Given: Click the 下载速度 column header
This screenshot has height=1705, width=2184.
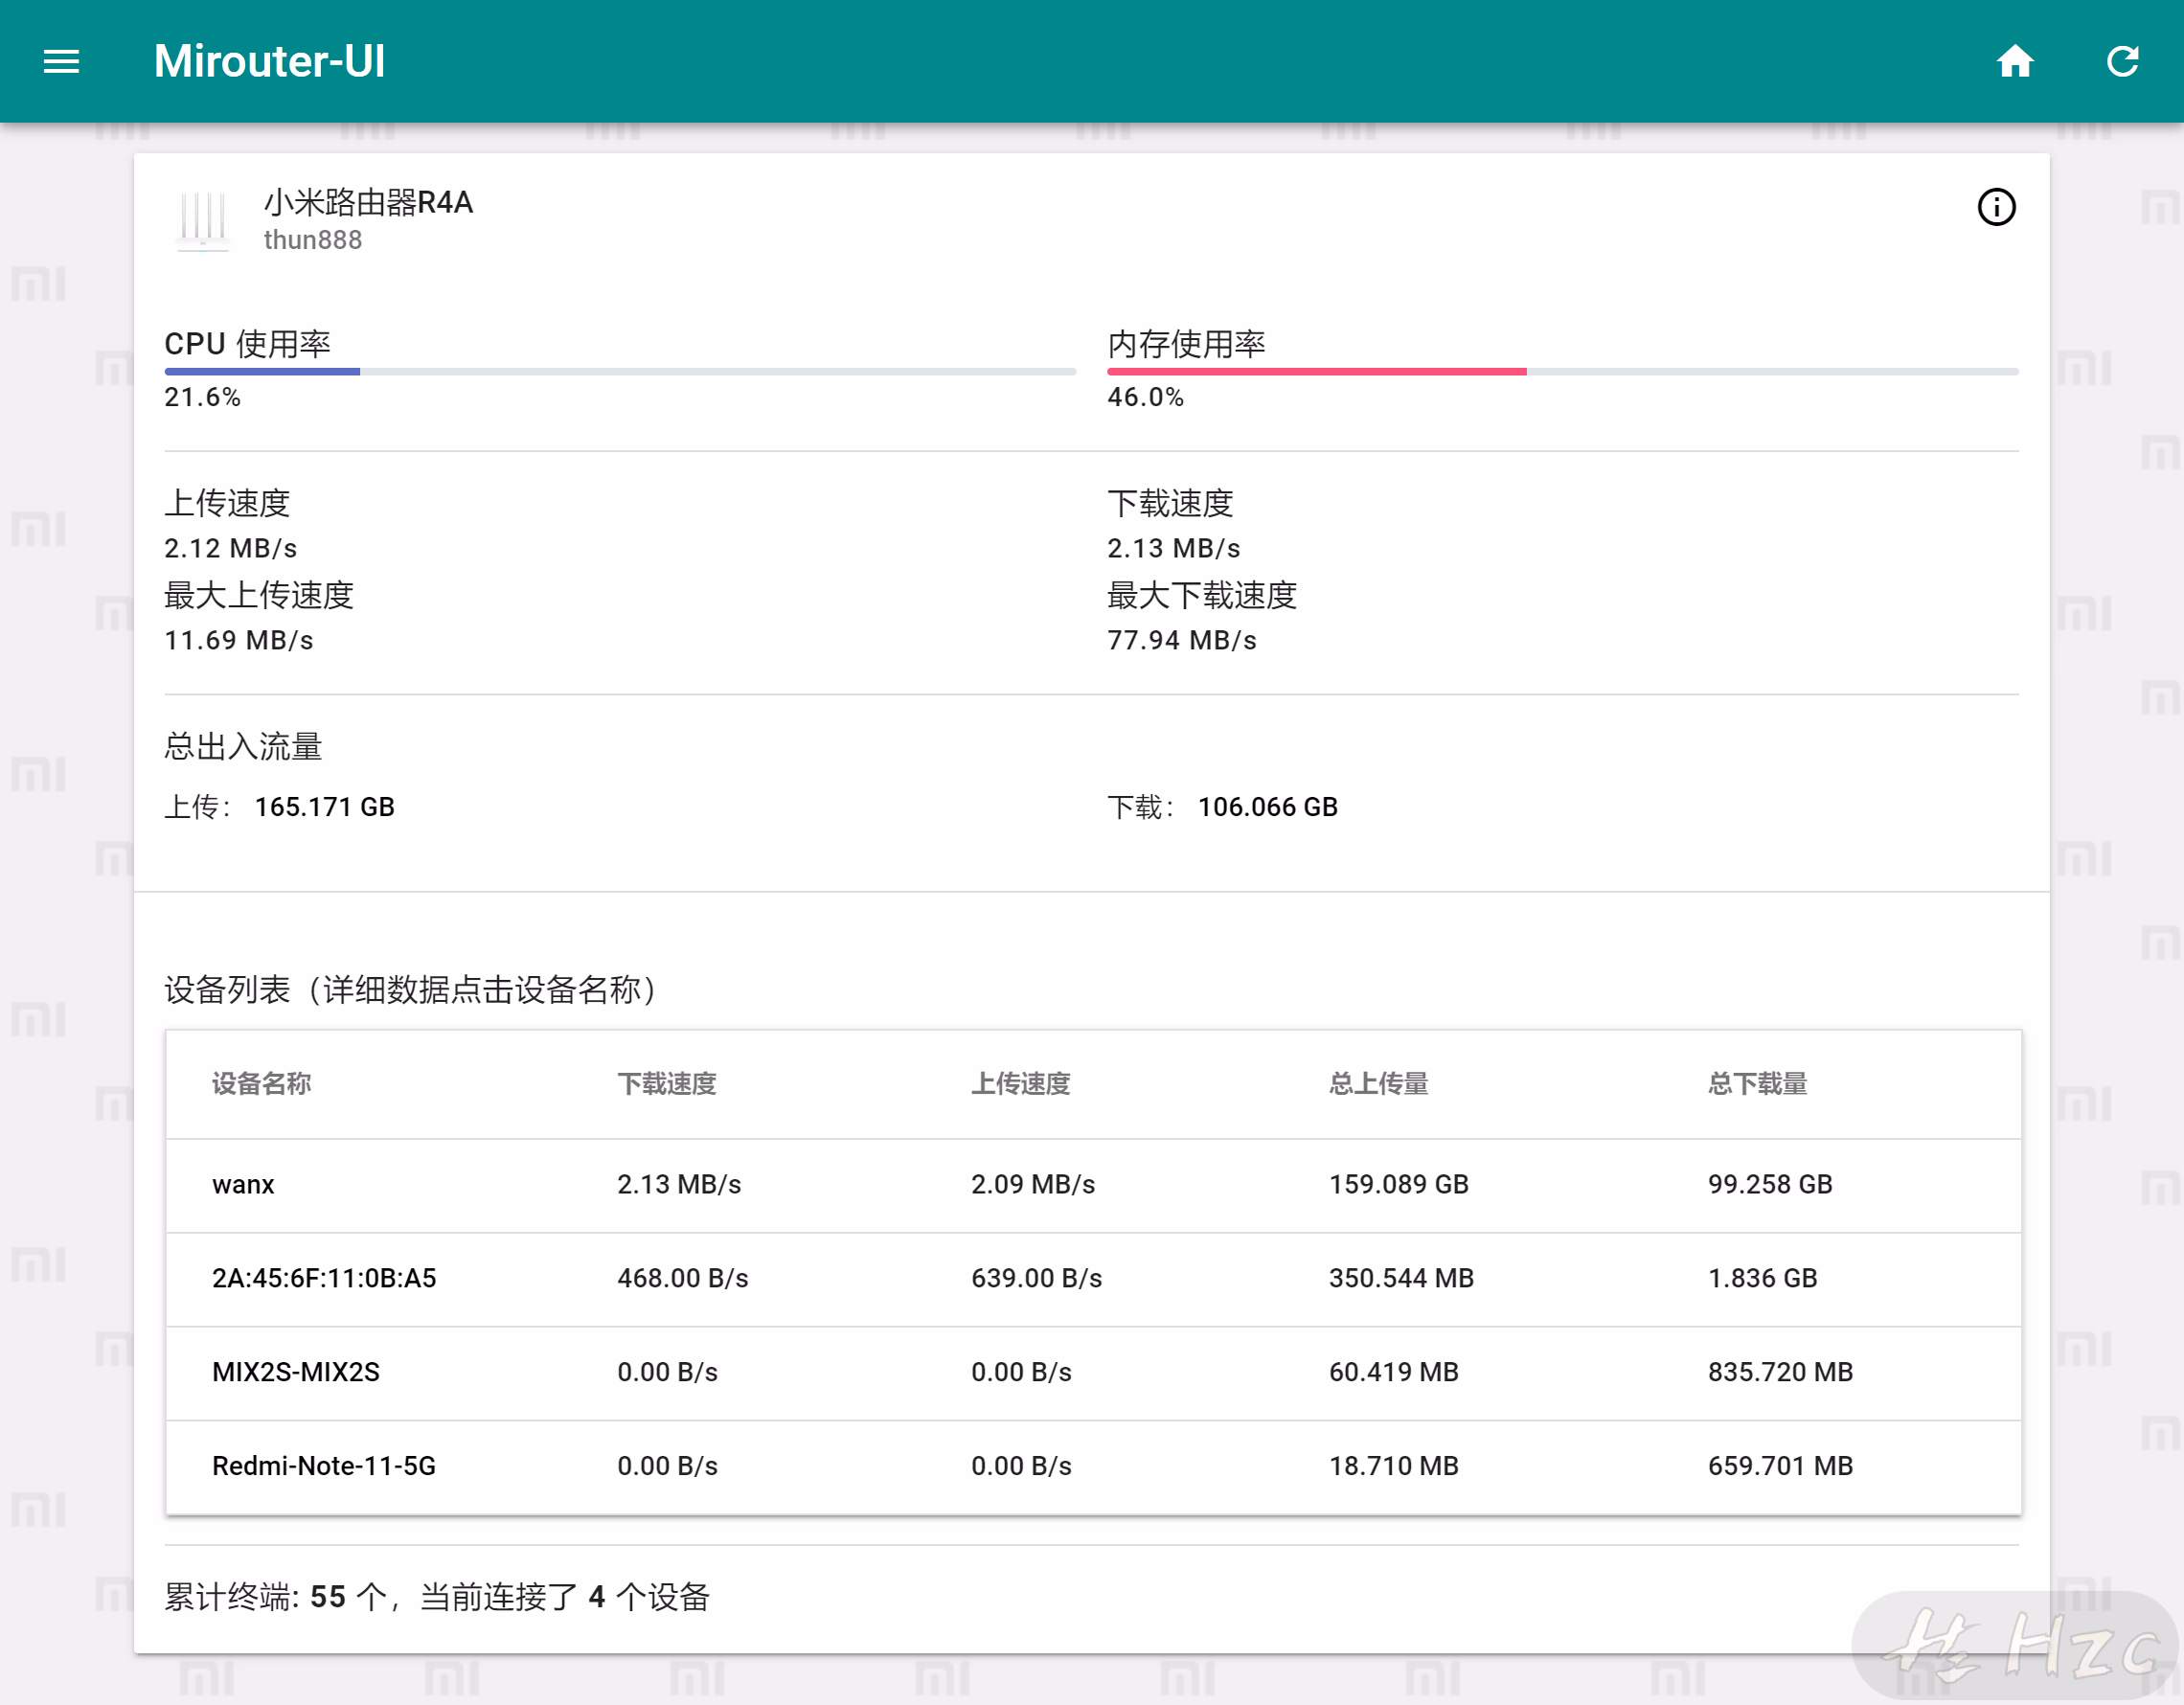Looking at the screenshot, I should click(x=667, y=1084).
